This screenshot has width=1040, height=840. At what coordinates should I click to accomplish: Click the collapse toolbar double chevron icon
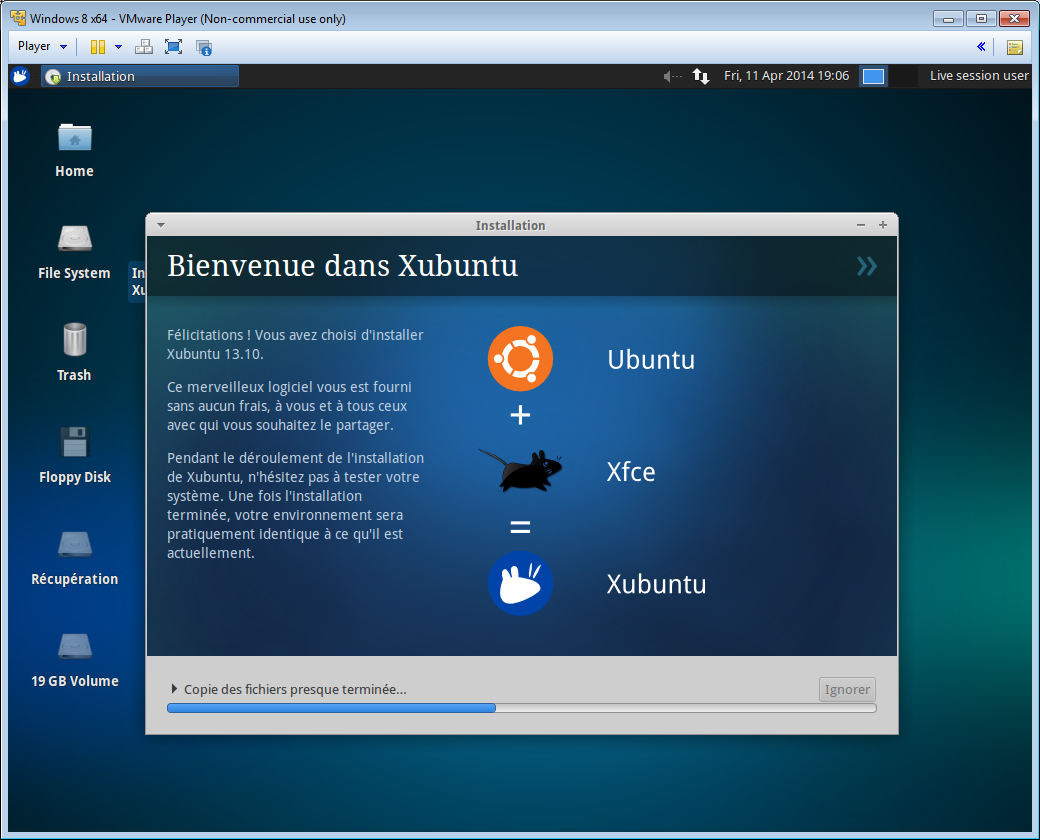(981, 46)
